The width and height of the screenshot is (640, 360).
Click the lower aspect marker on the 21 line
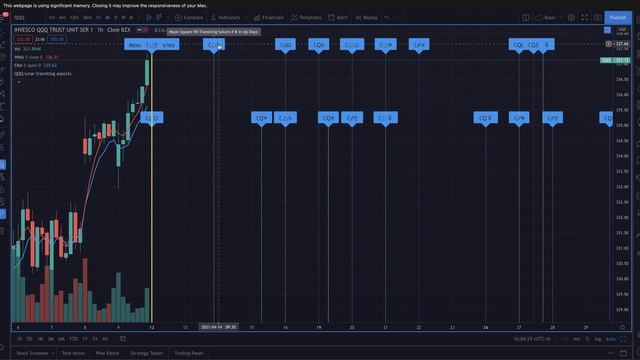[385, 118]
